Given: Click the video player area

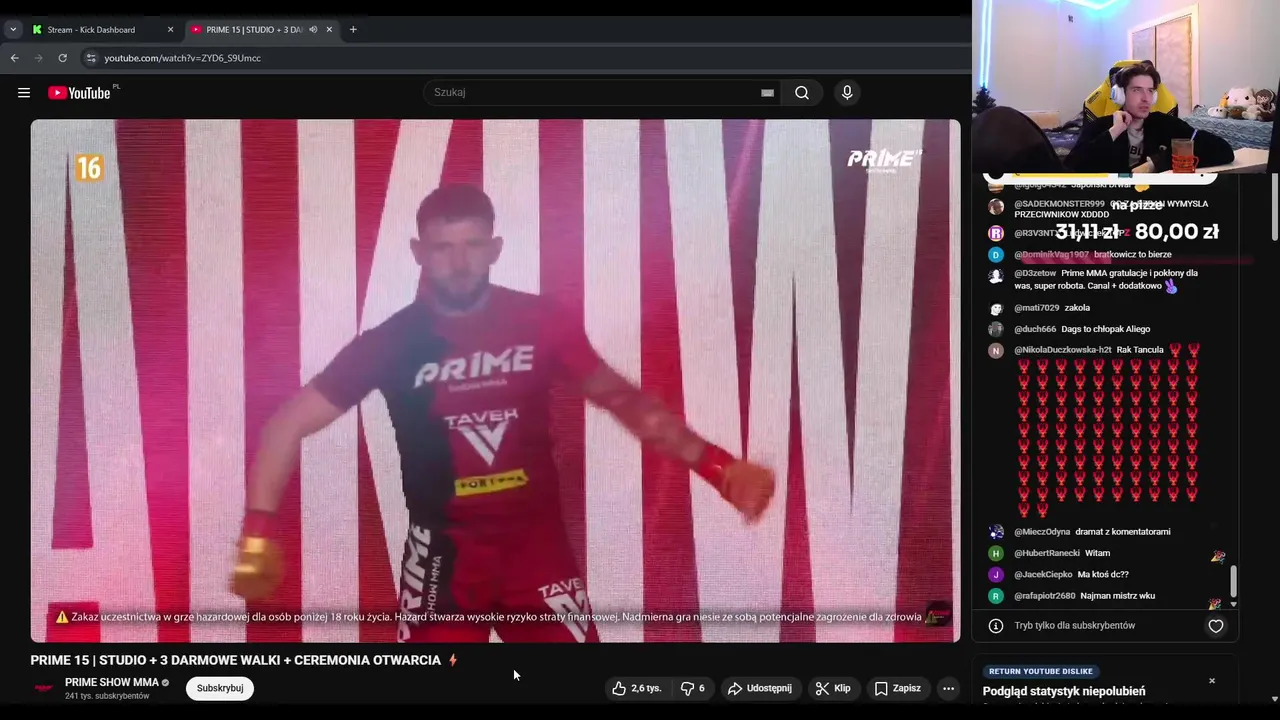Looking at the screenshot, I should click(495, 380).
